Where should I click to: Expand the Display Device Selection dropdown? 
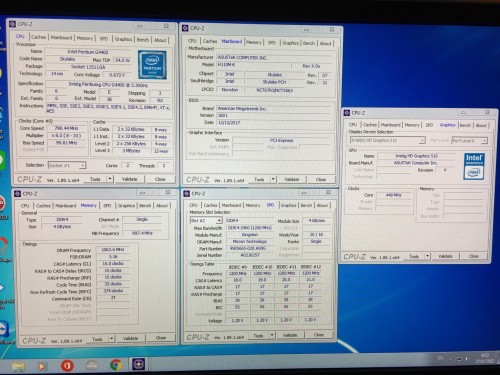tap(387, 140)
